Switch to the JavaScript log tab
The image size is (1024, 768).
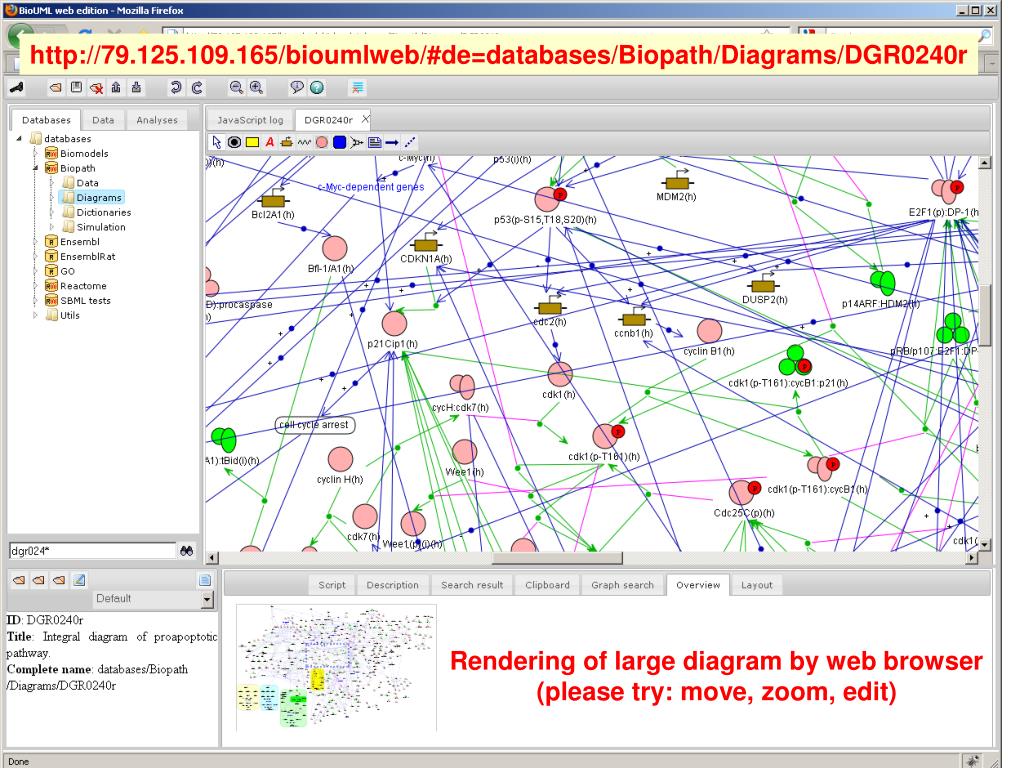250,120
